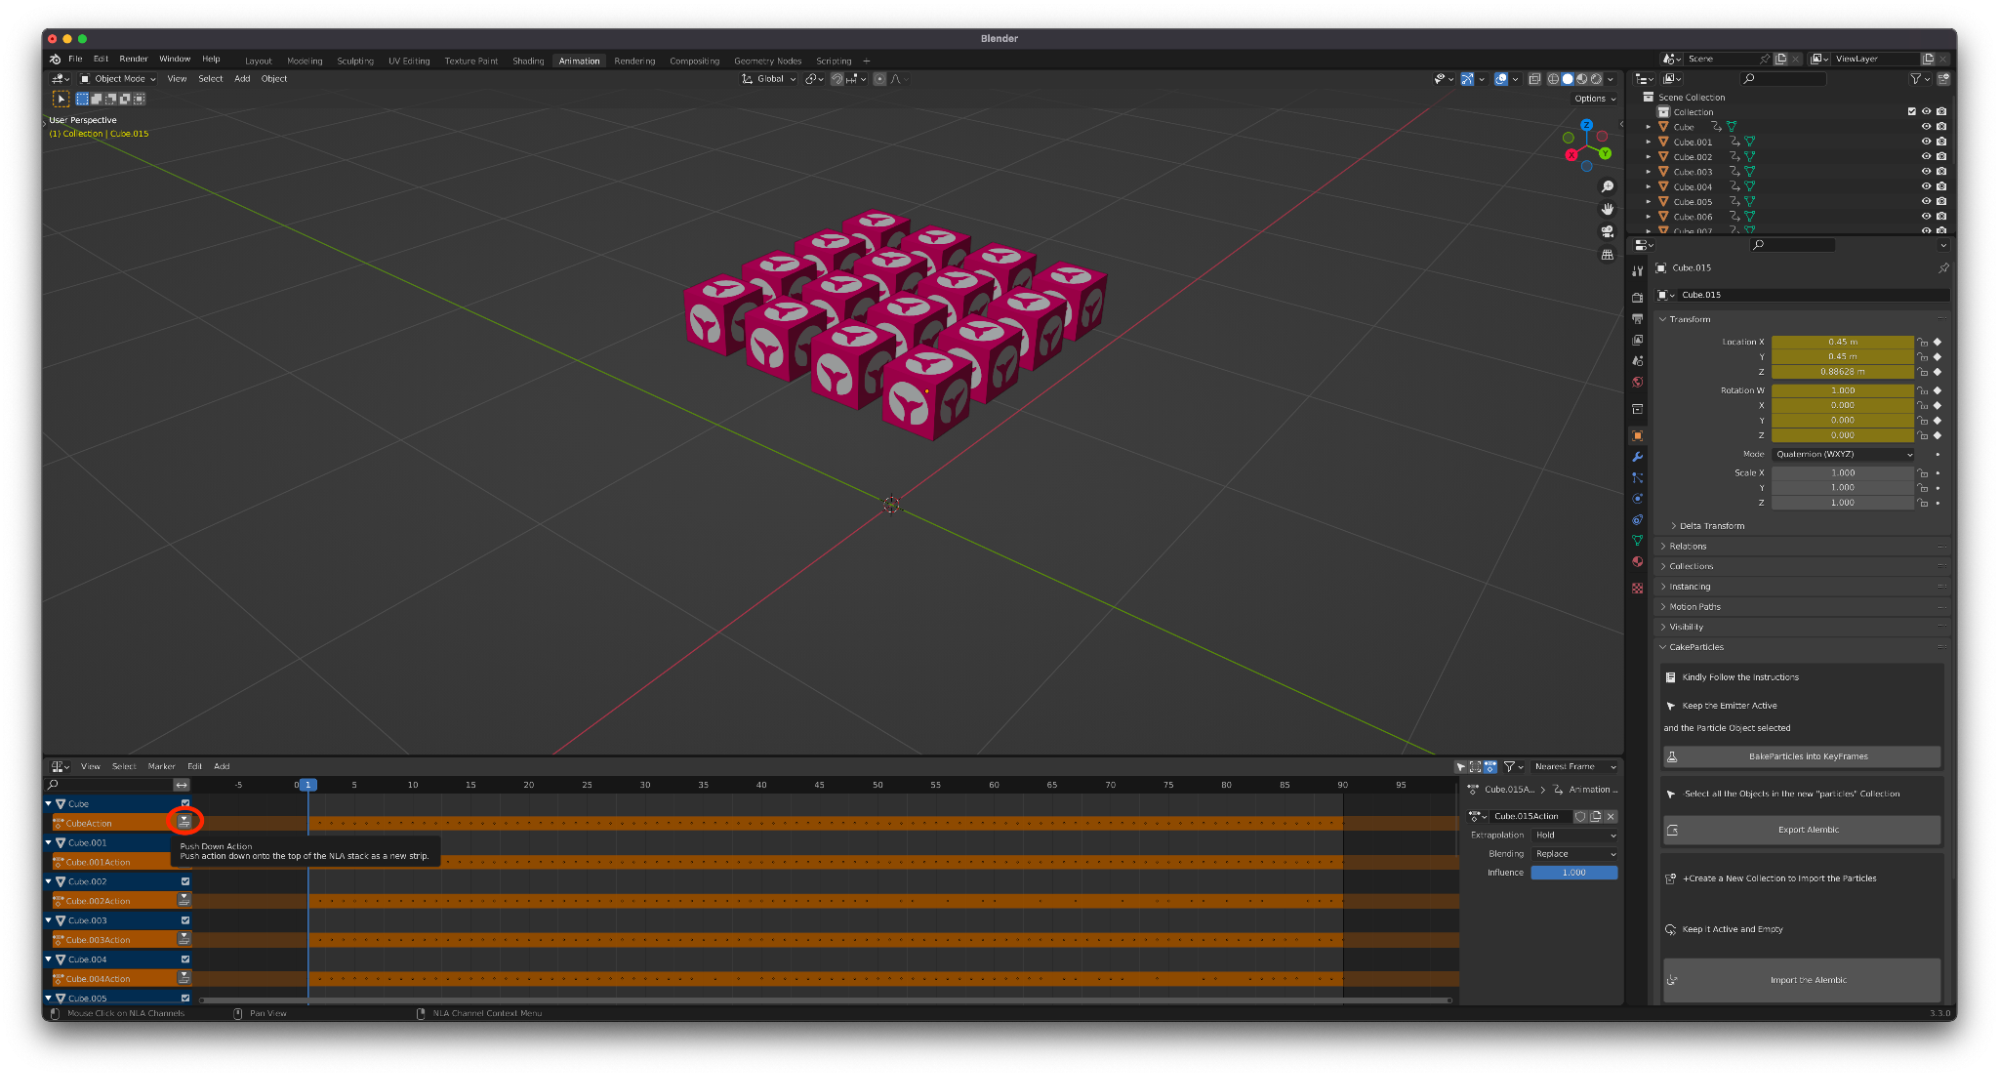Uncheck the Cube NLA track checkbox
Viewport: 1999px width, 1077px height.
(x=185, y=803)
